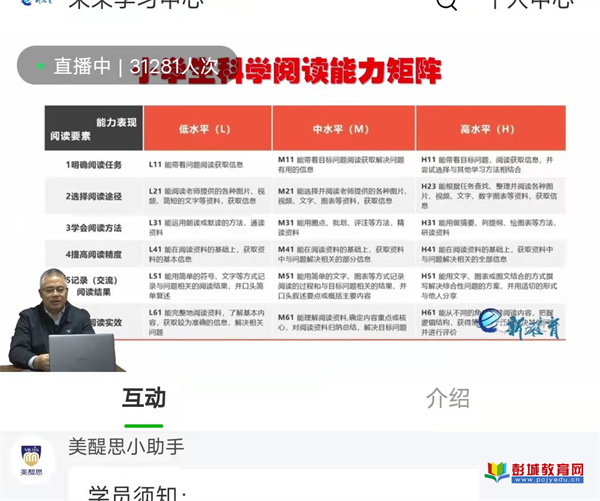Click the L41 table cell
Image resolution: width=600 pixels, height=501 pixels.
(x=207, y=254)
